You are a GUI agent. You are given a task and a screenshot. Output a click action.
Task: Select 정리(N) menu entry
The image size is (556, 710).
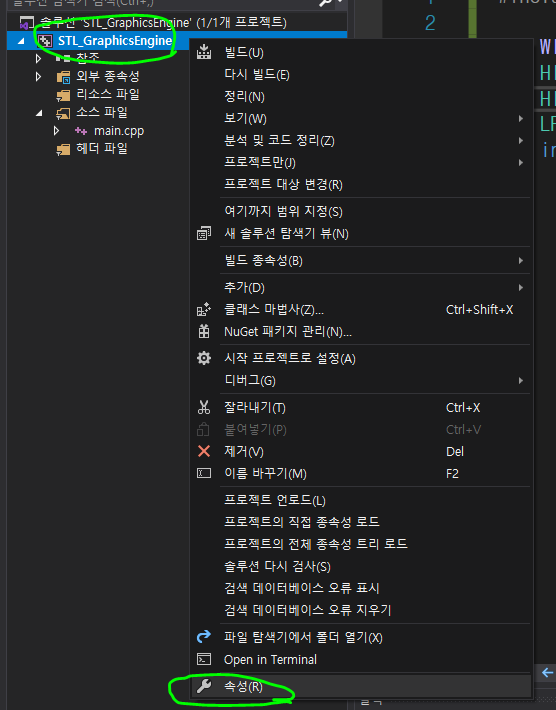244,96
